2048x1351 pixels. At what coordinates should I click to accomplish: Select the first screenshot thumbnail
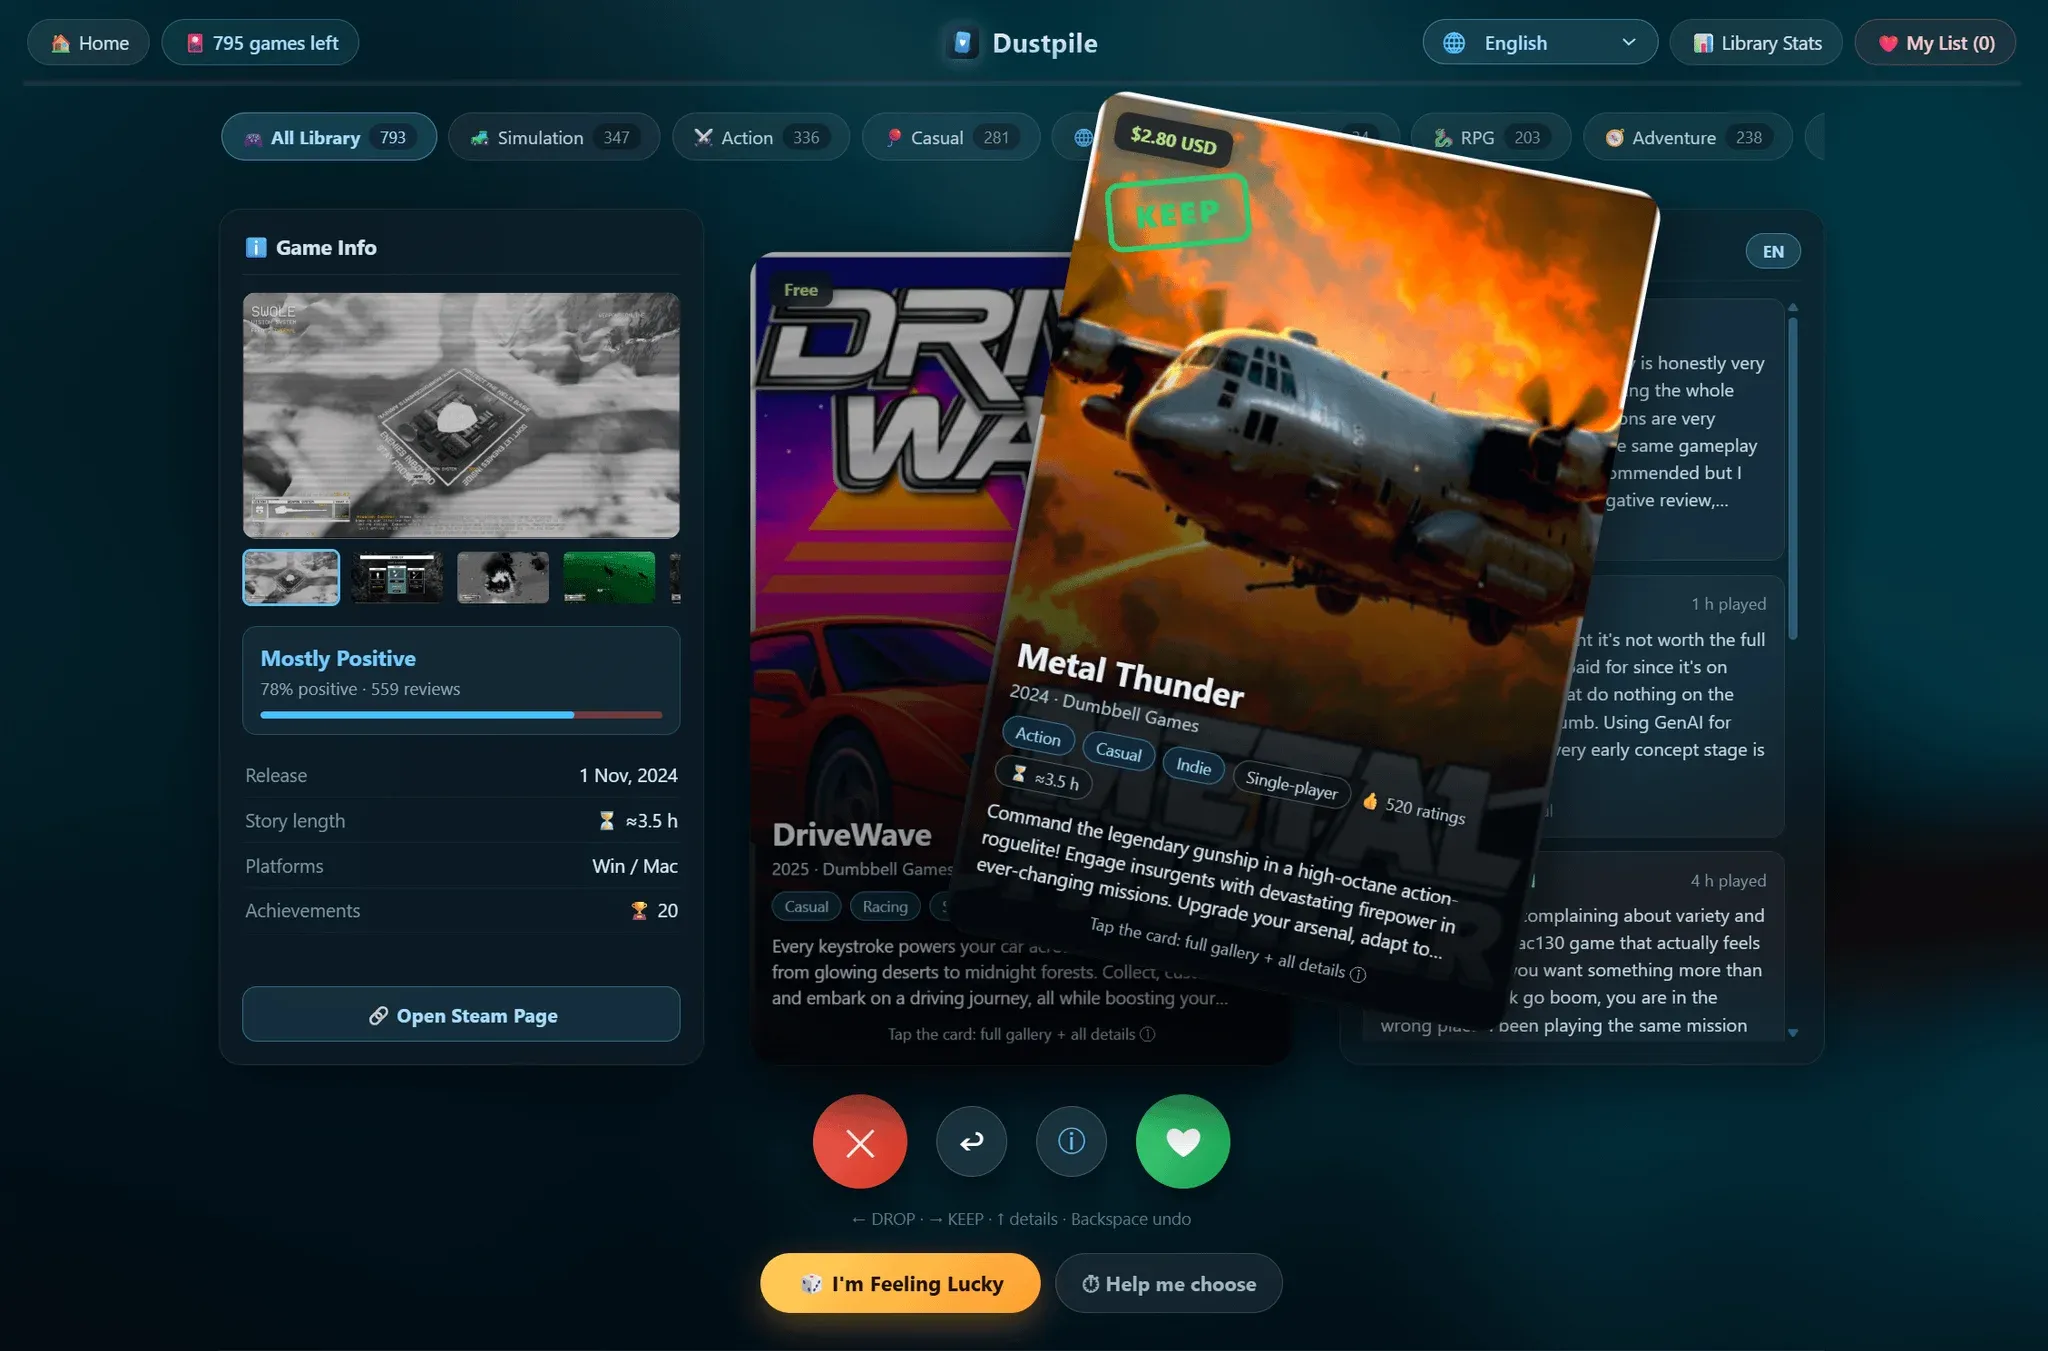291,578
